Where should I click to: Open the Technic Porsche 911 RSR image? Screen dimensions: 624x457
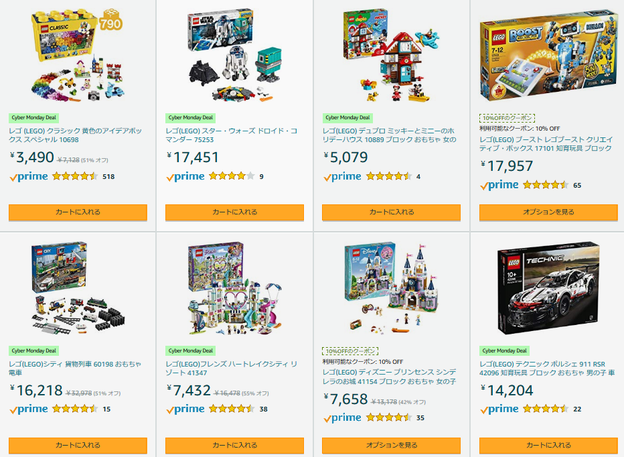coord(548,288)
